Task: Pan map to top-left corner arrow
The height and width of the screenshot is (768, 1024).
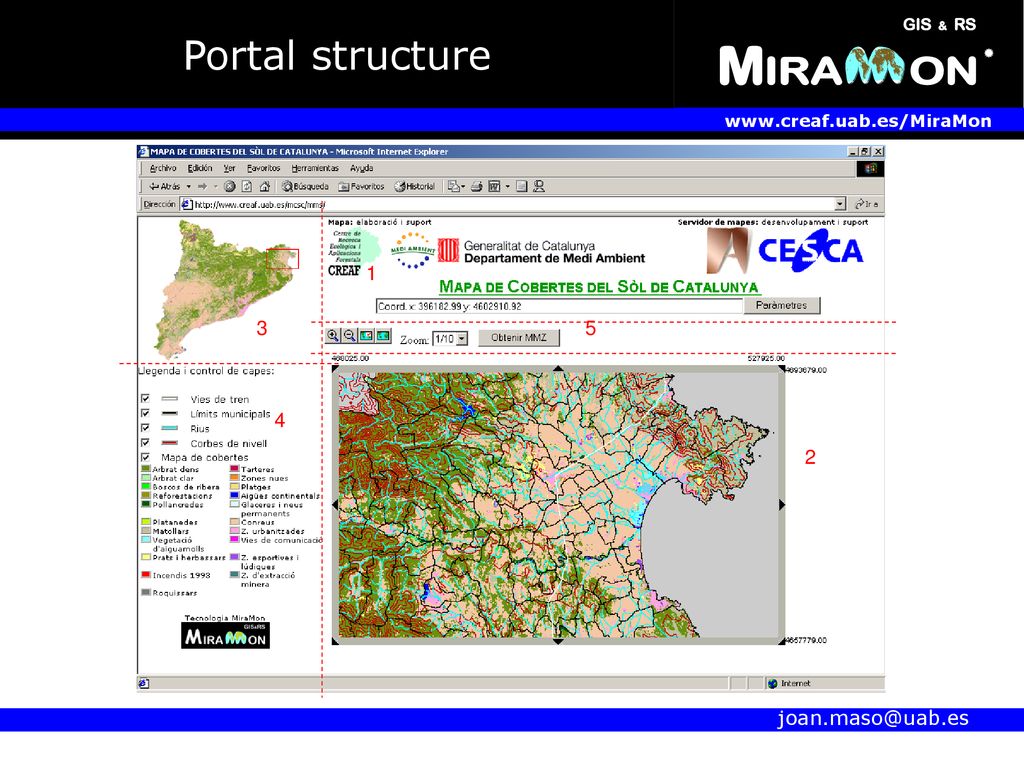Action: (336, 369)
